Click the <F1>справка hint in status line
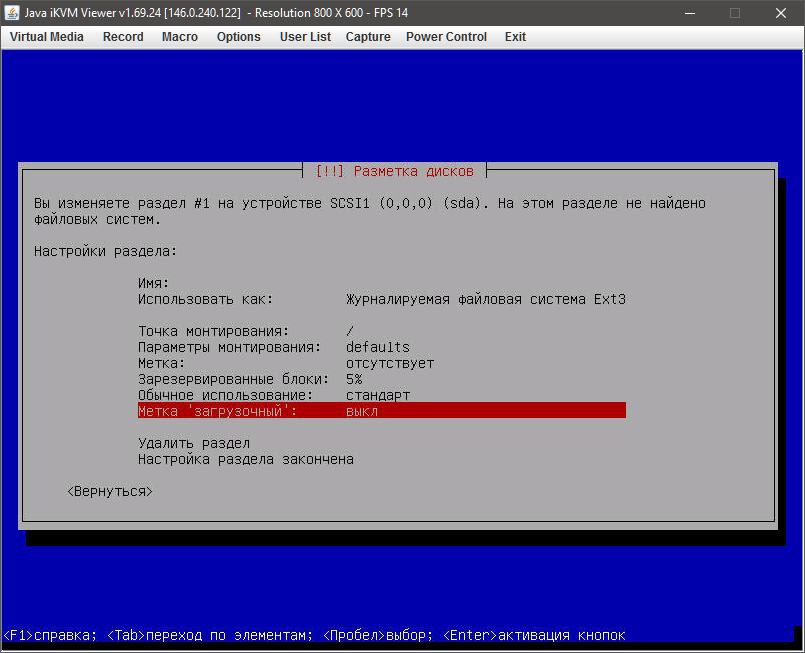Screen dimensions: 805x653 [50, 636]
